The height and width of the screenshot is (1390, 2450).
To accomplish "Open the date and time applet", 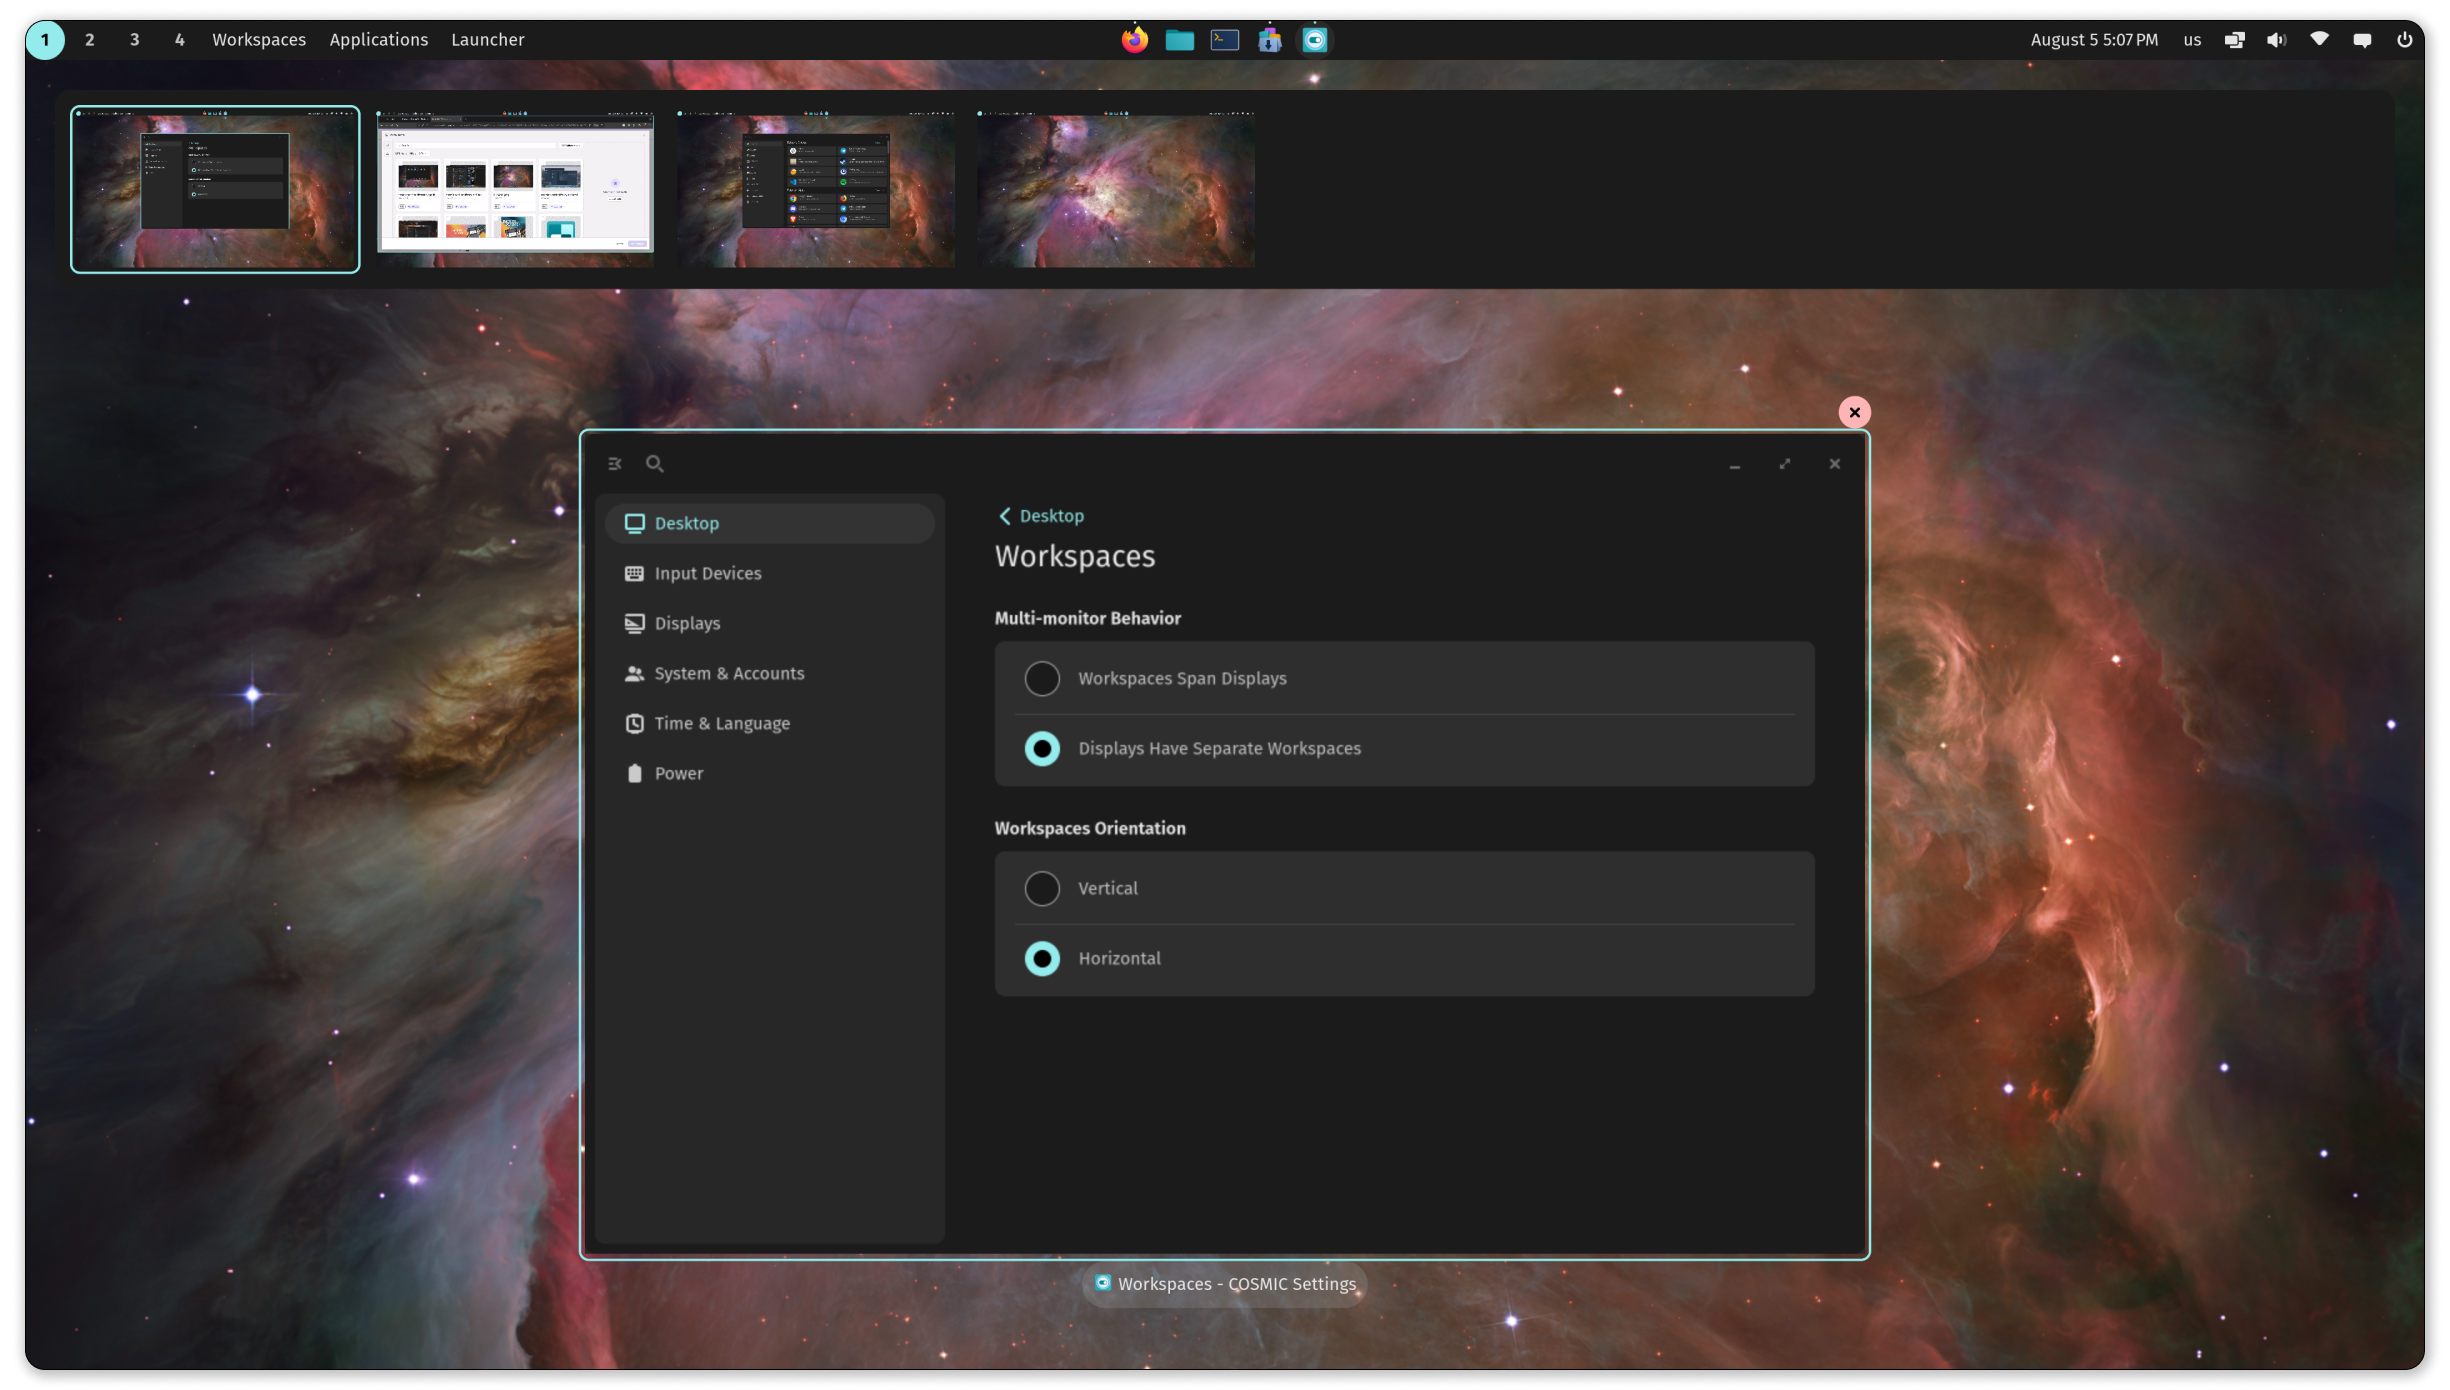I will coord(2093,40).
